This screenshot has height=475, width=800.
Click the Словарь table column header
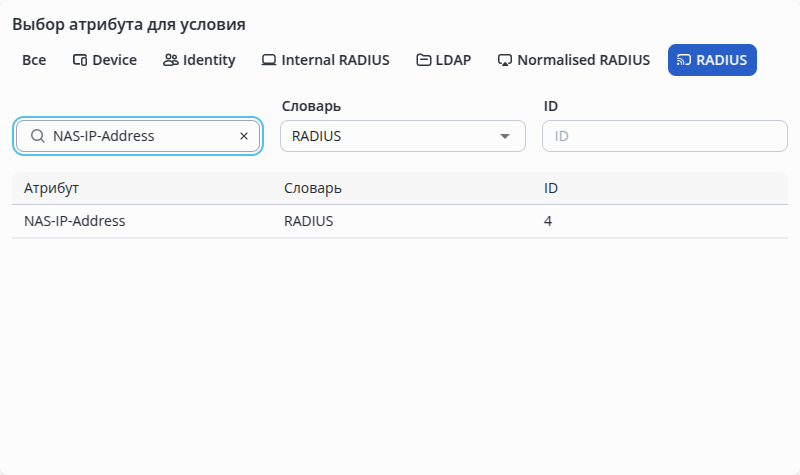click(313, 188)
